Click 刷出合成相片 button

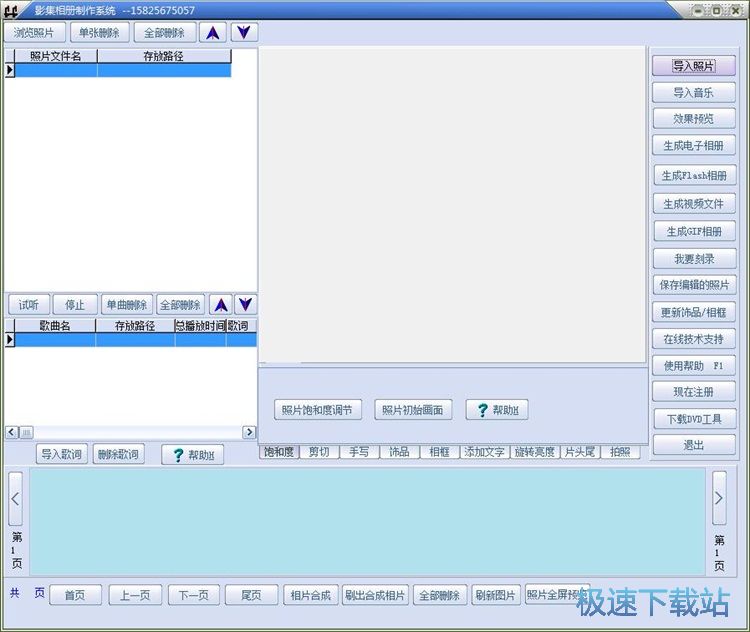click(x=375, y=595)
